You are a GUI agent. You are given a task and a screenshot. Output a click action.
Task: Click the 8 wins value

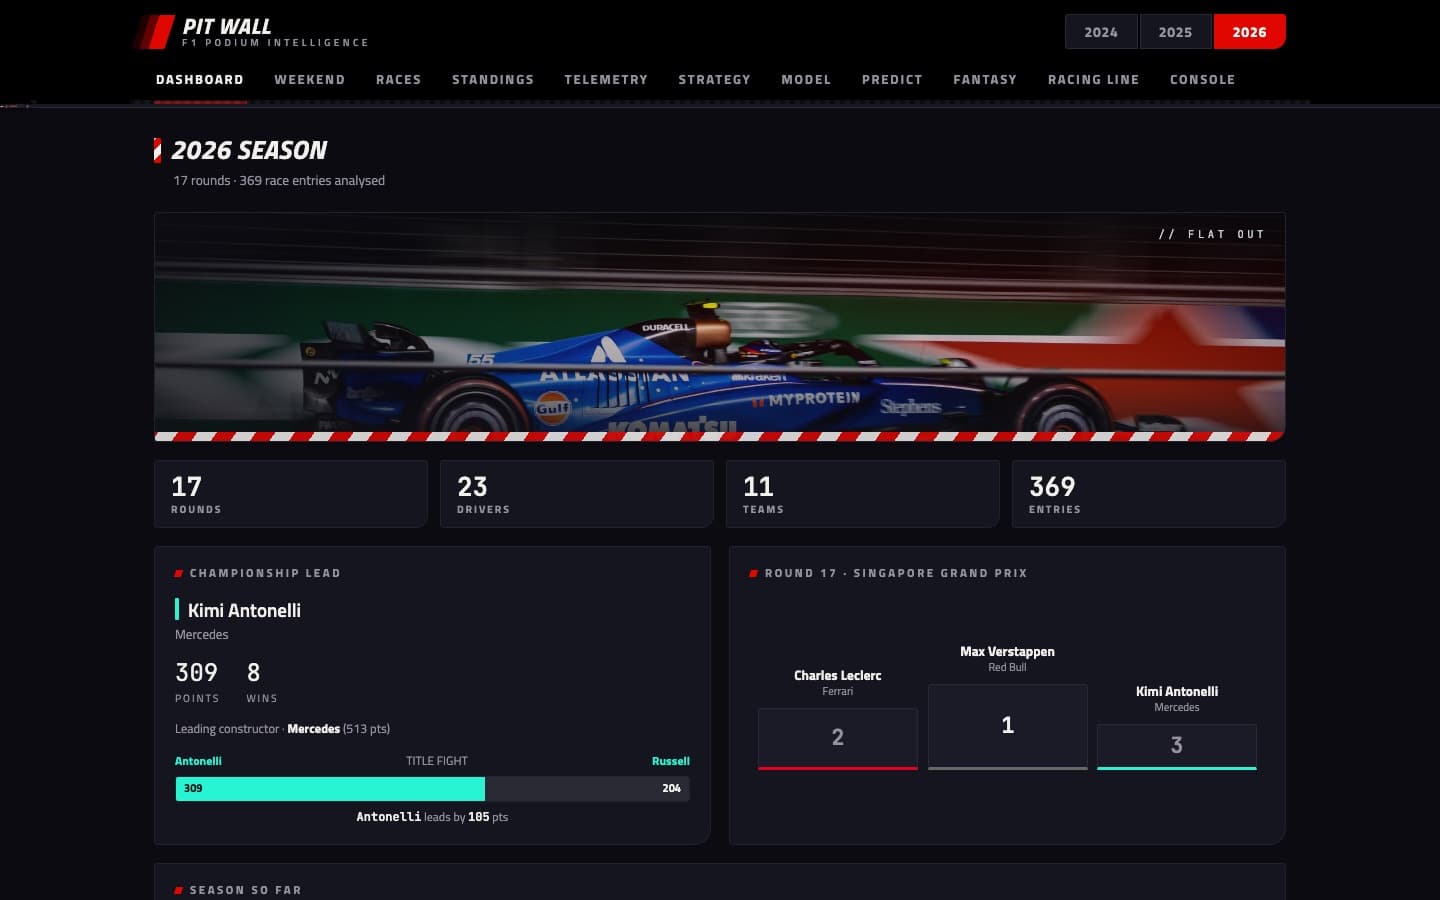point(253,673)
